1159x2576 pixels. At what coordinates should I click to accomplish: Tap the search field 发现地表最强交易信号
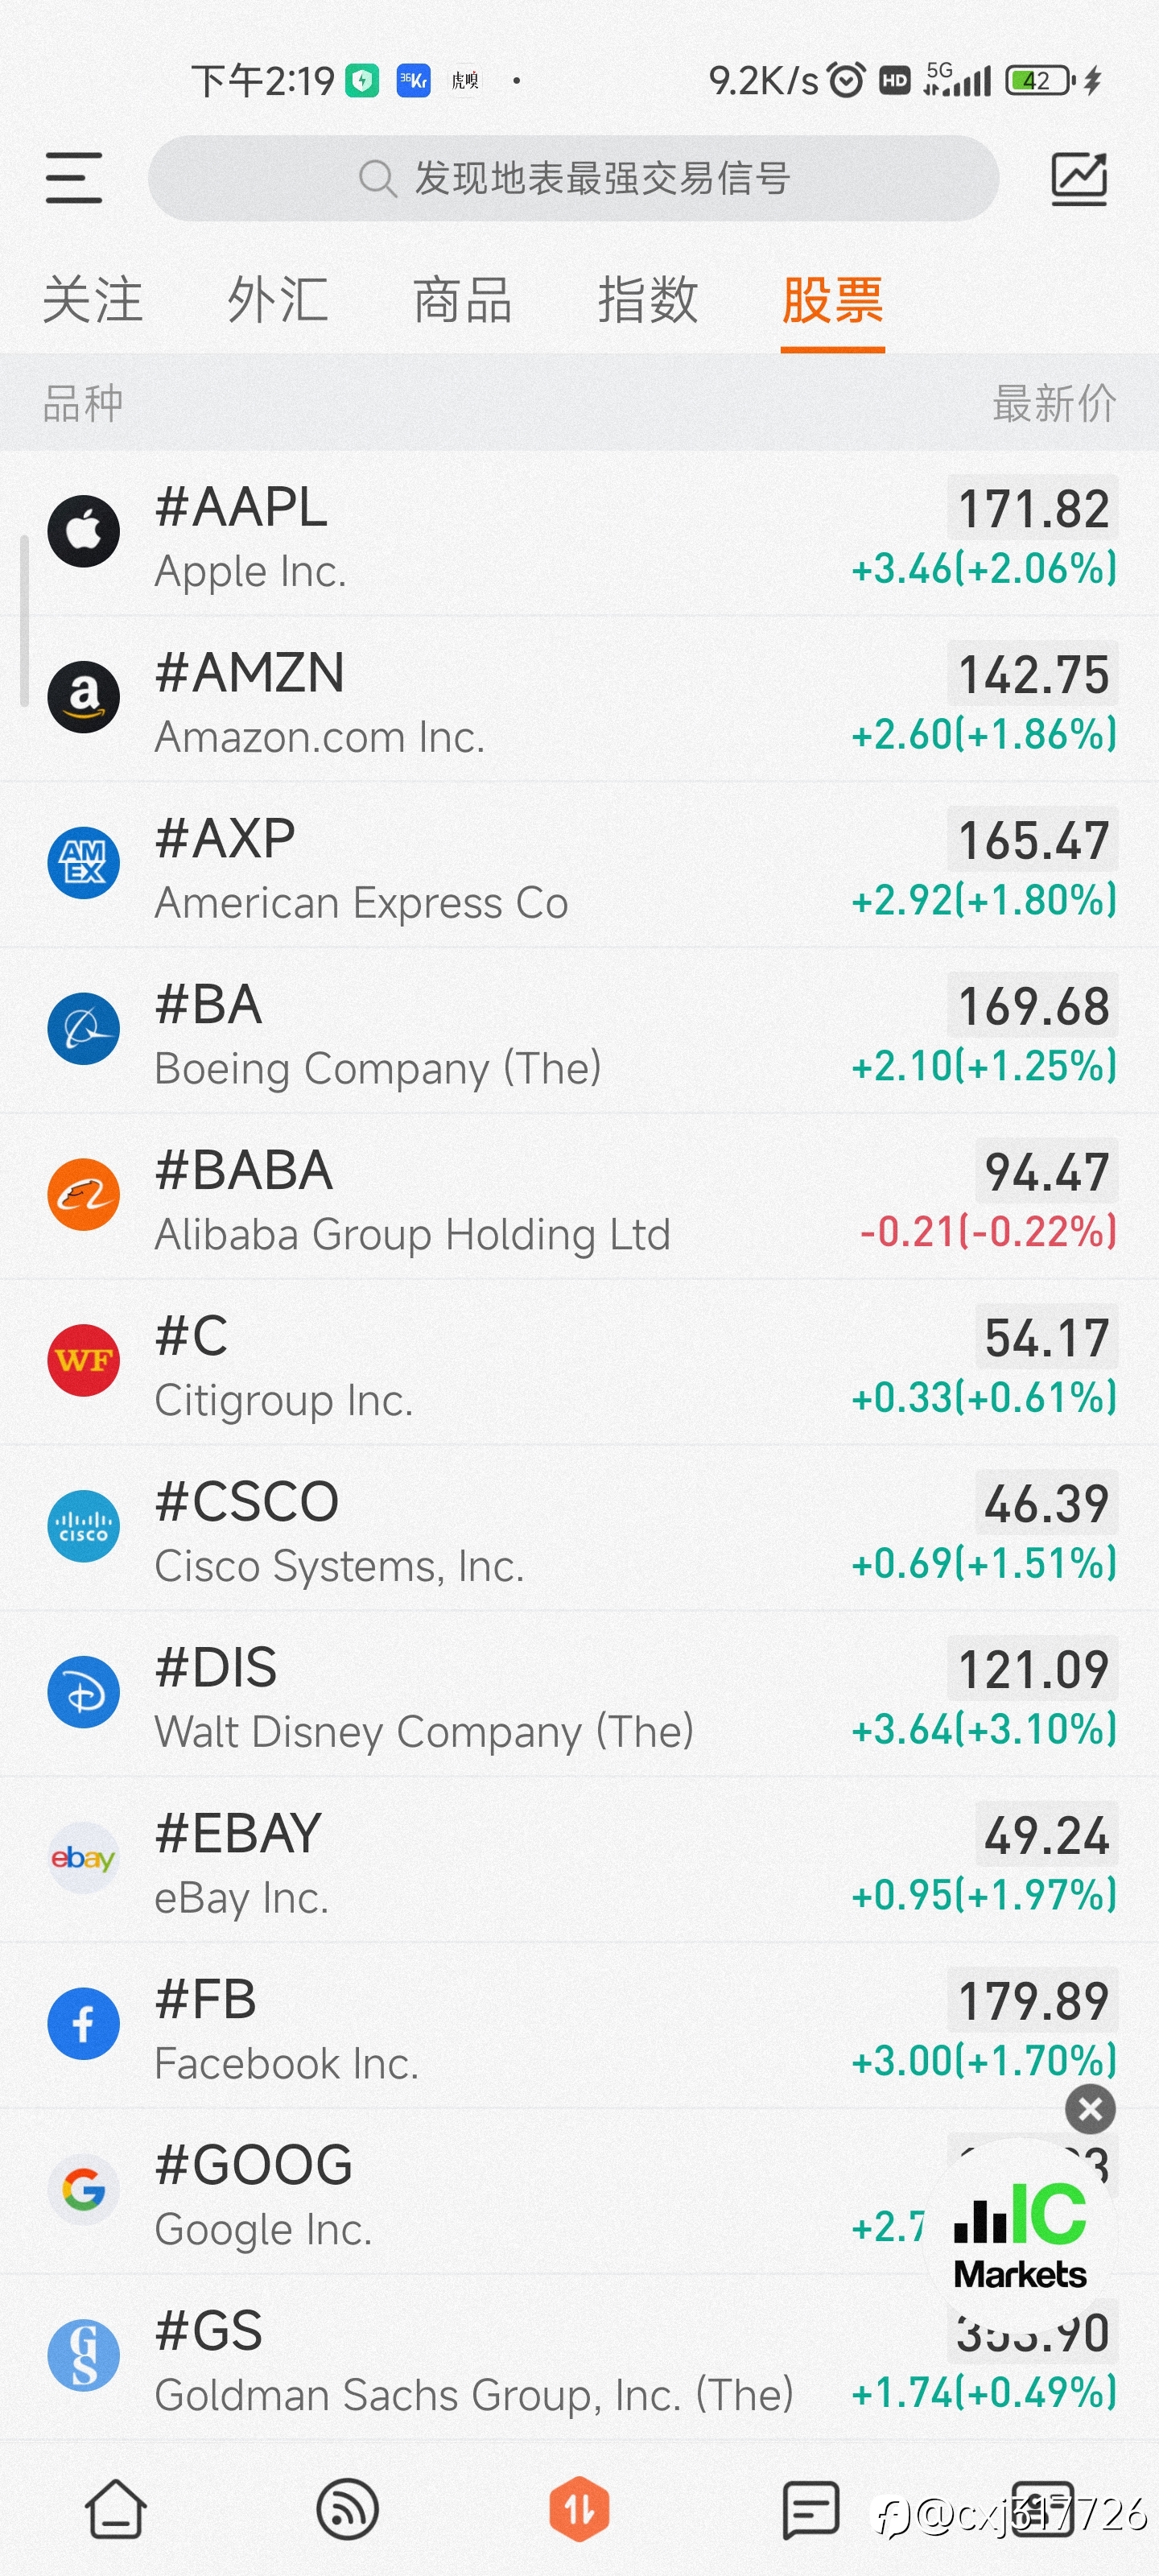573,179
